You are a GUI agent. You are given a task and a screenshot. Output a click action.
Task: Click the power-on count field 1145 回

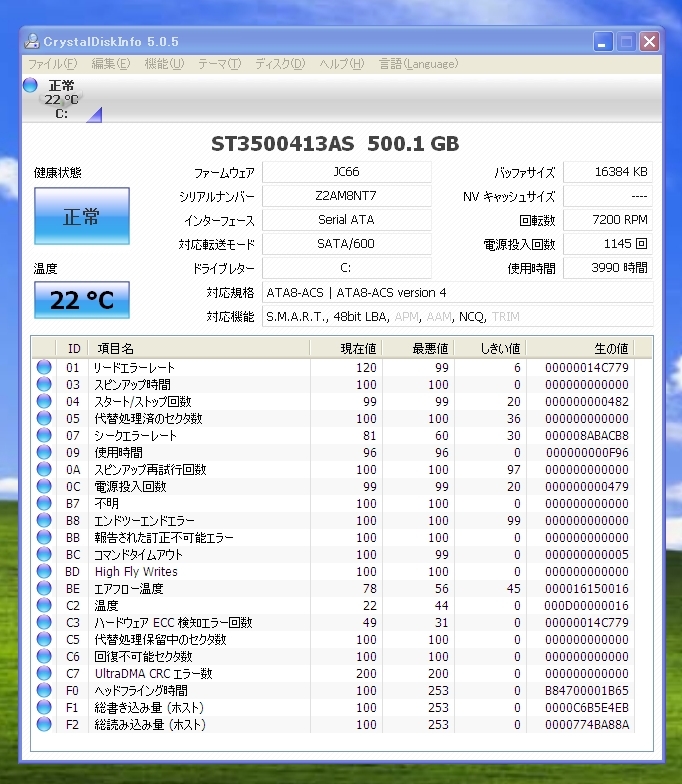tap(608, 244)
